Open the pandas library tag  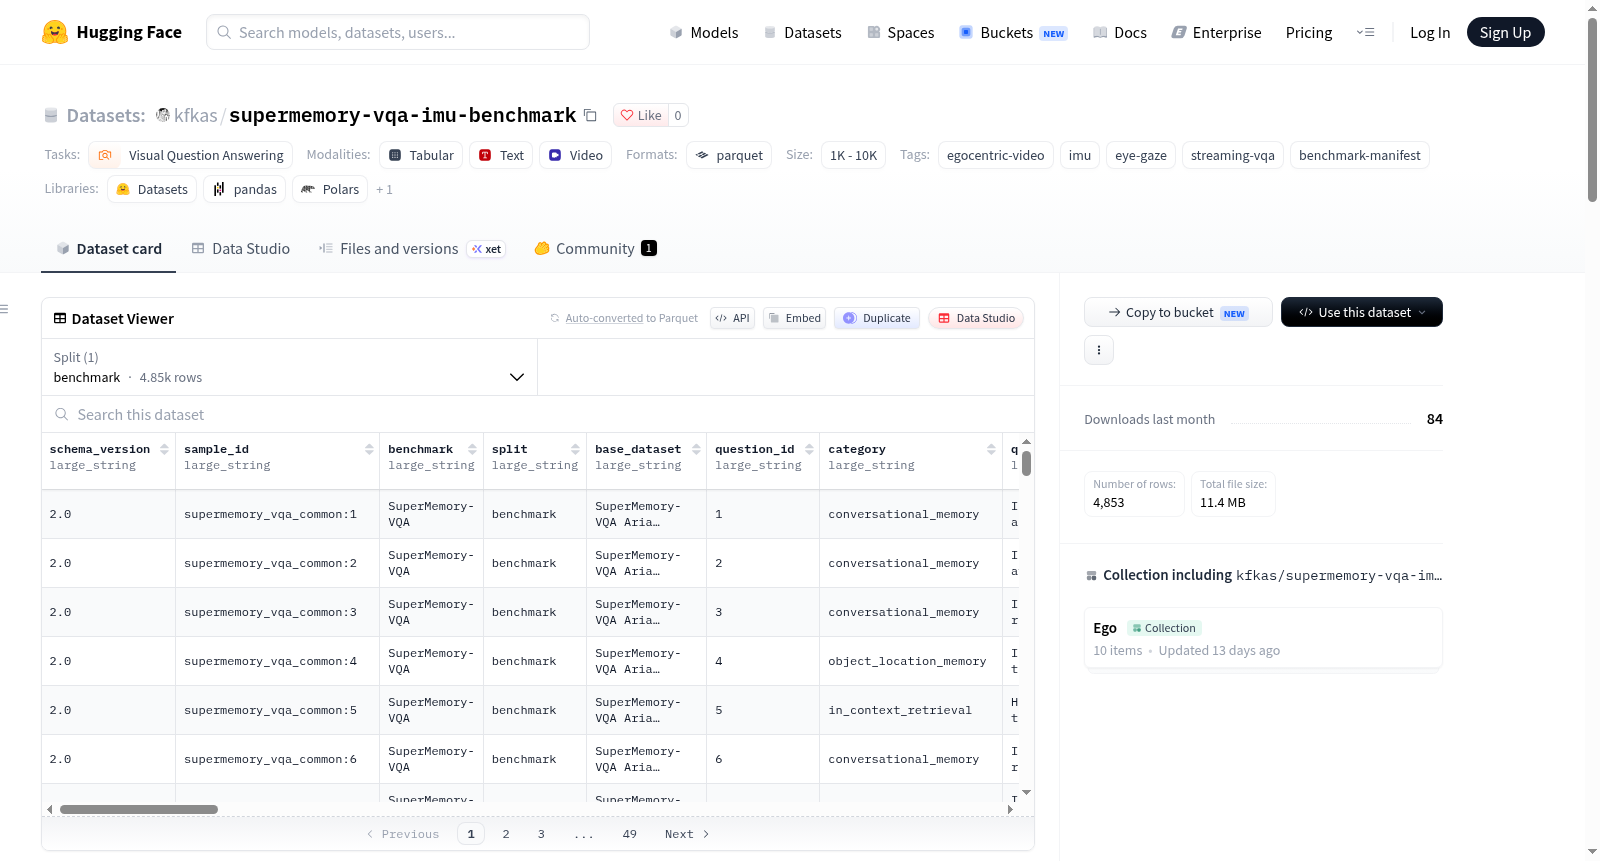point(245,189)
